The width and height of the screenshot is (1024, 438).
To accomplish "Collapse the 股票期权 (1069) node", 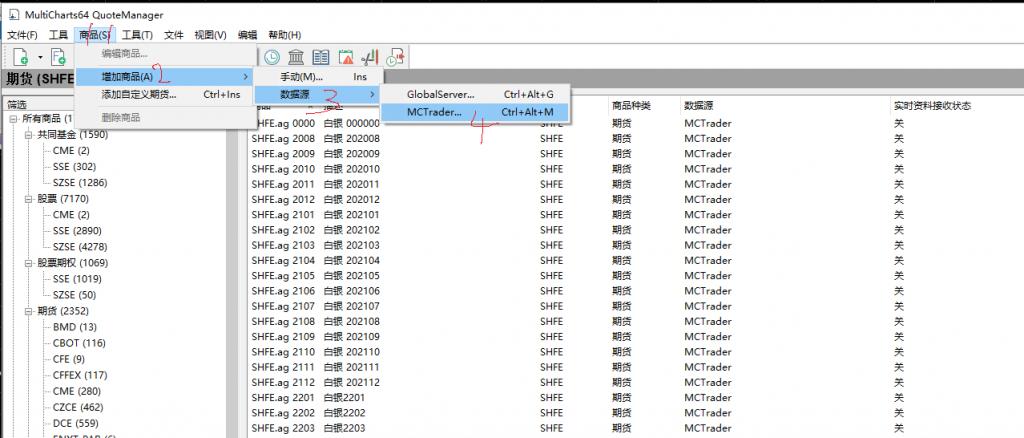I will click(29, 263).
